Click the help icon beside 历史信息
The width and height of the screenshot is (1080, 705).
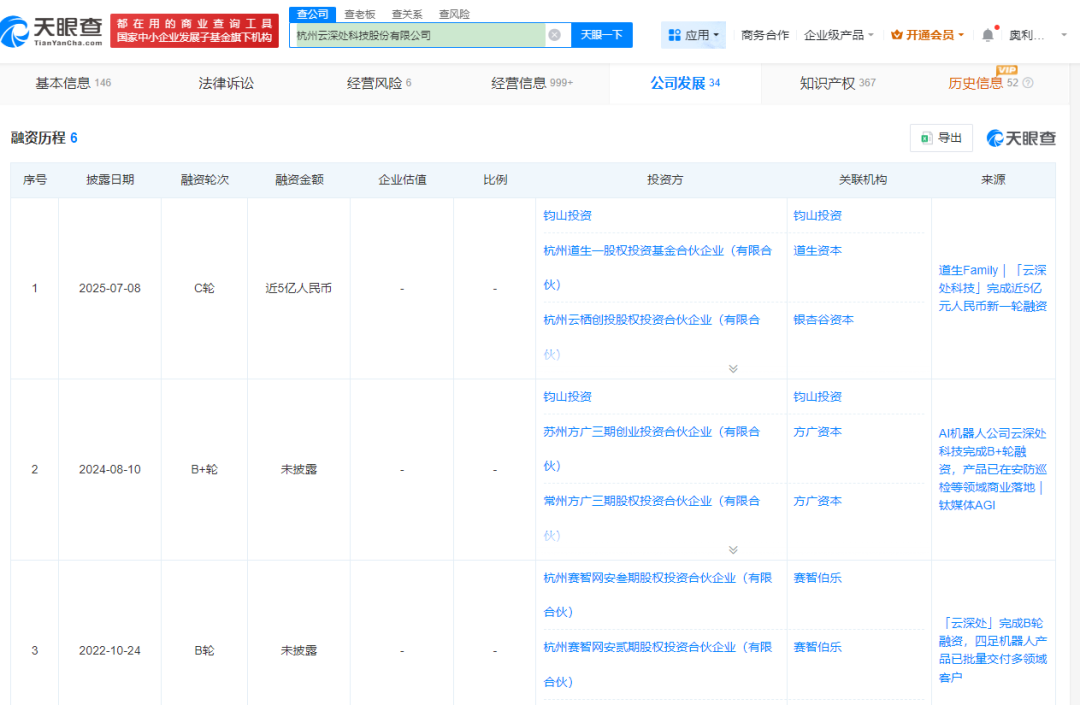pos(1028,83)
